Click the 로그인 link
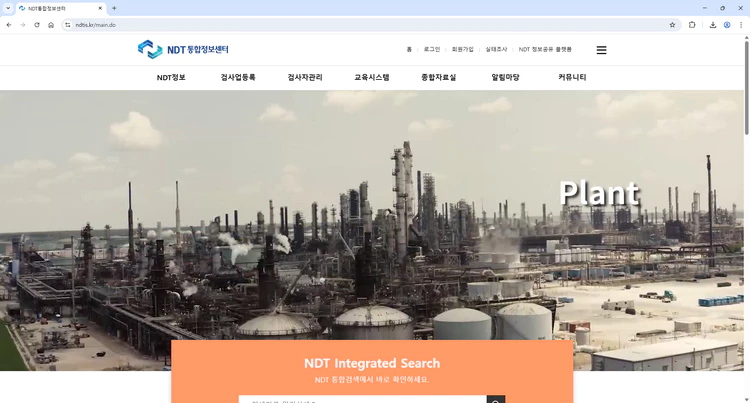 [x=431, y=49]
